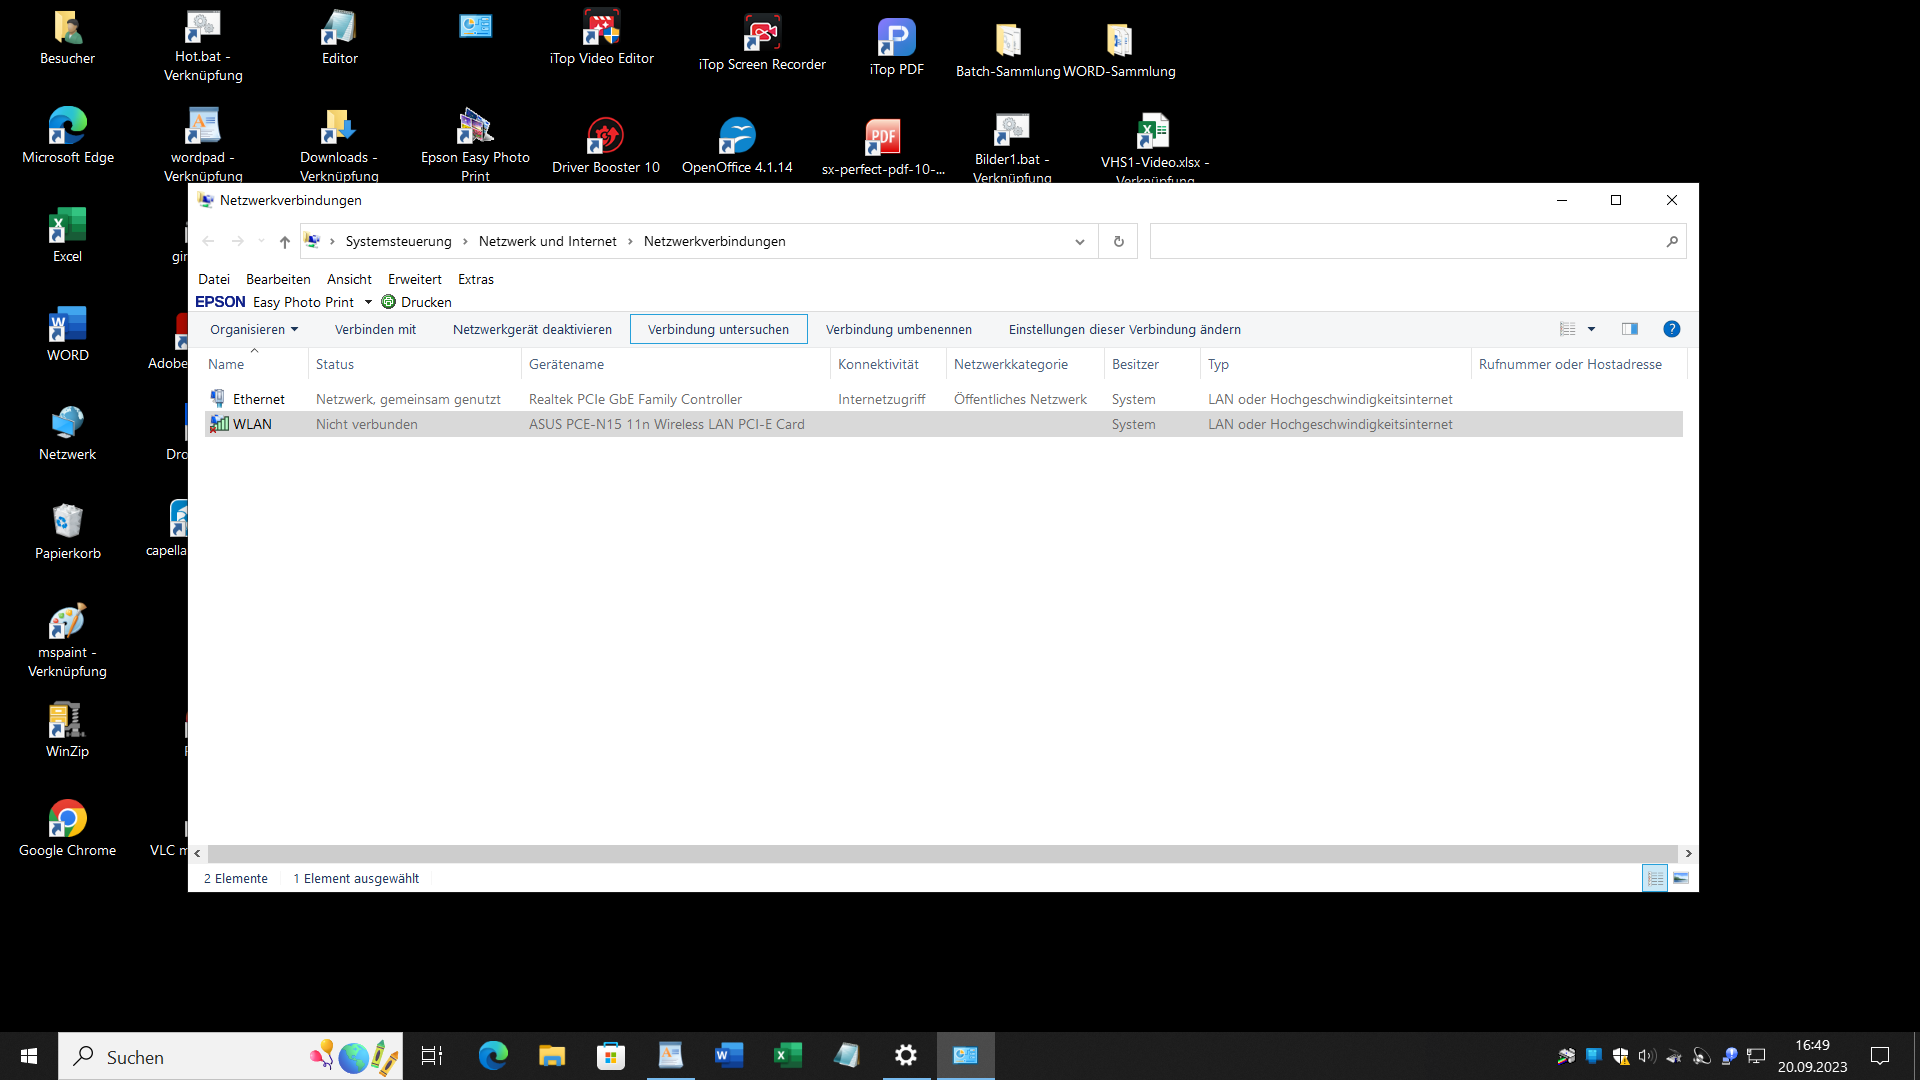This screenshot has width=1920, height=1080.
Task: Open the Extras menu
Action: pos(476,279)
